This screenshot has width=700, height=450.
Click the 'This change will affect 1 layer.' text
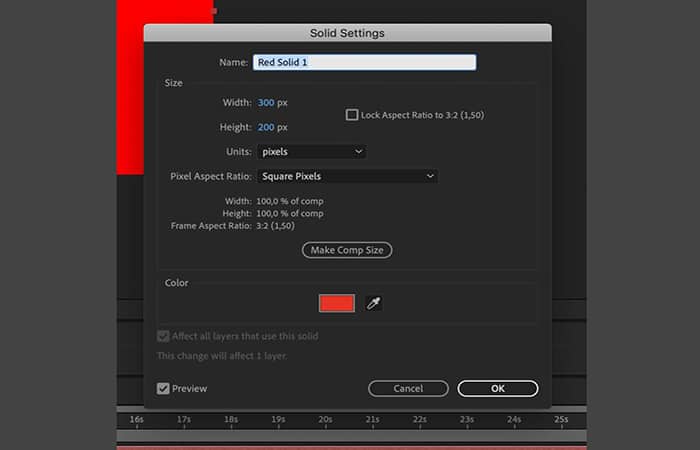click(x=222, y=356)
